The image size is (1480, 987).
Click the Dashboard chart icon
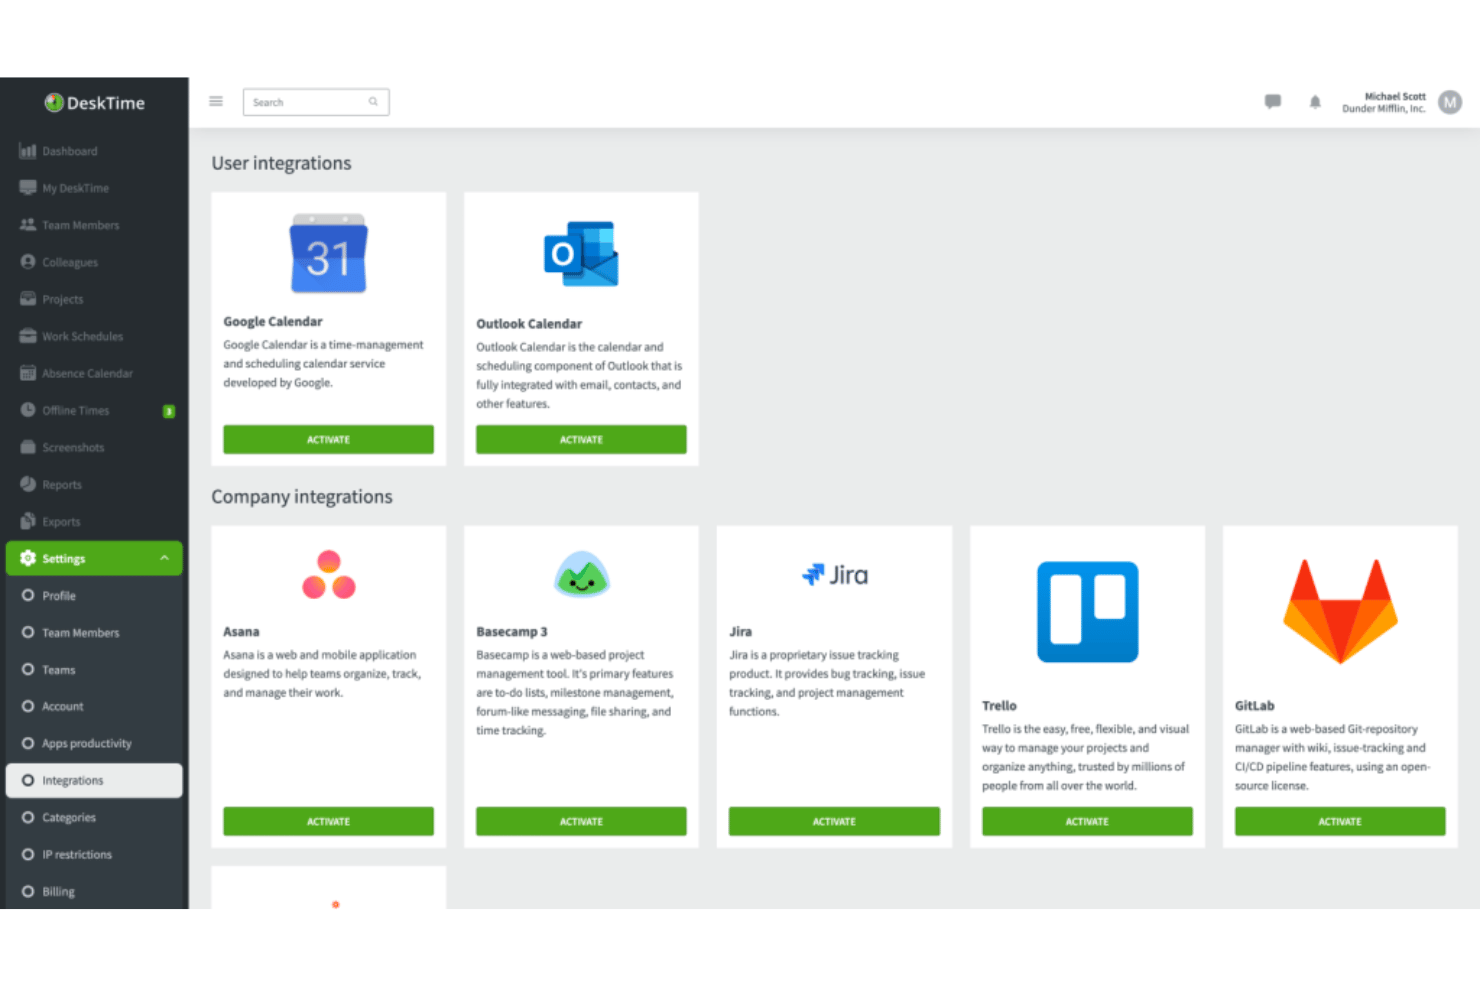[x=28, y=151]
